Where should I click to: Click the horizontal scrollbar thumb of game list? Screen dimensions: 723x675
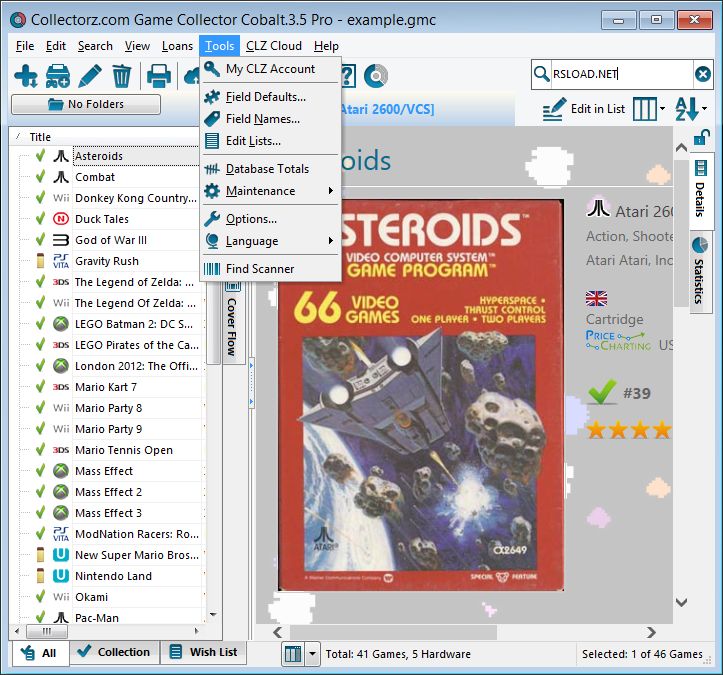[x=47, y=631]
